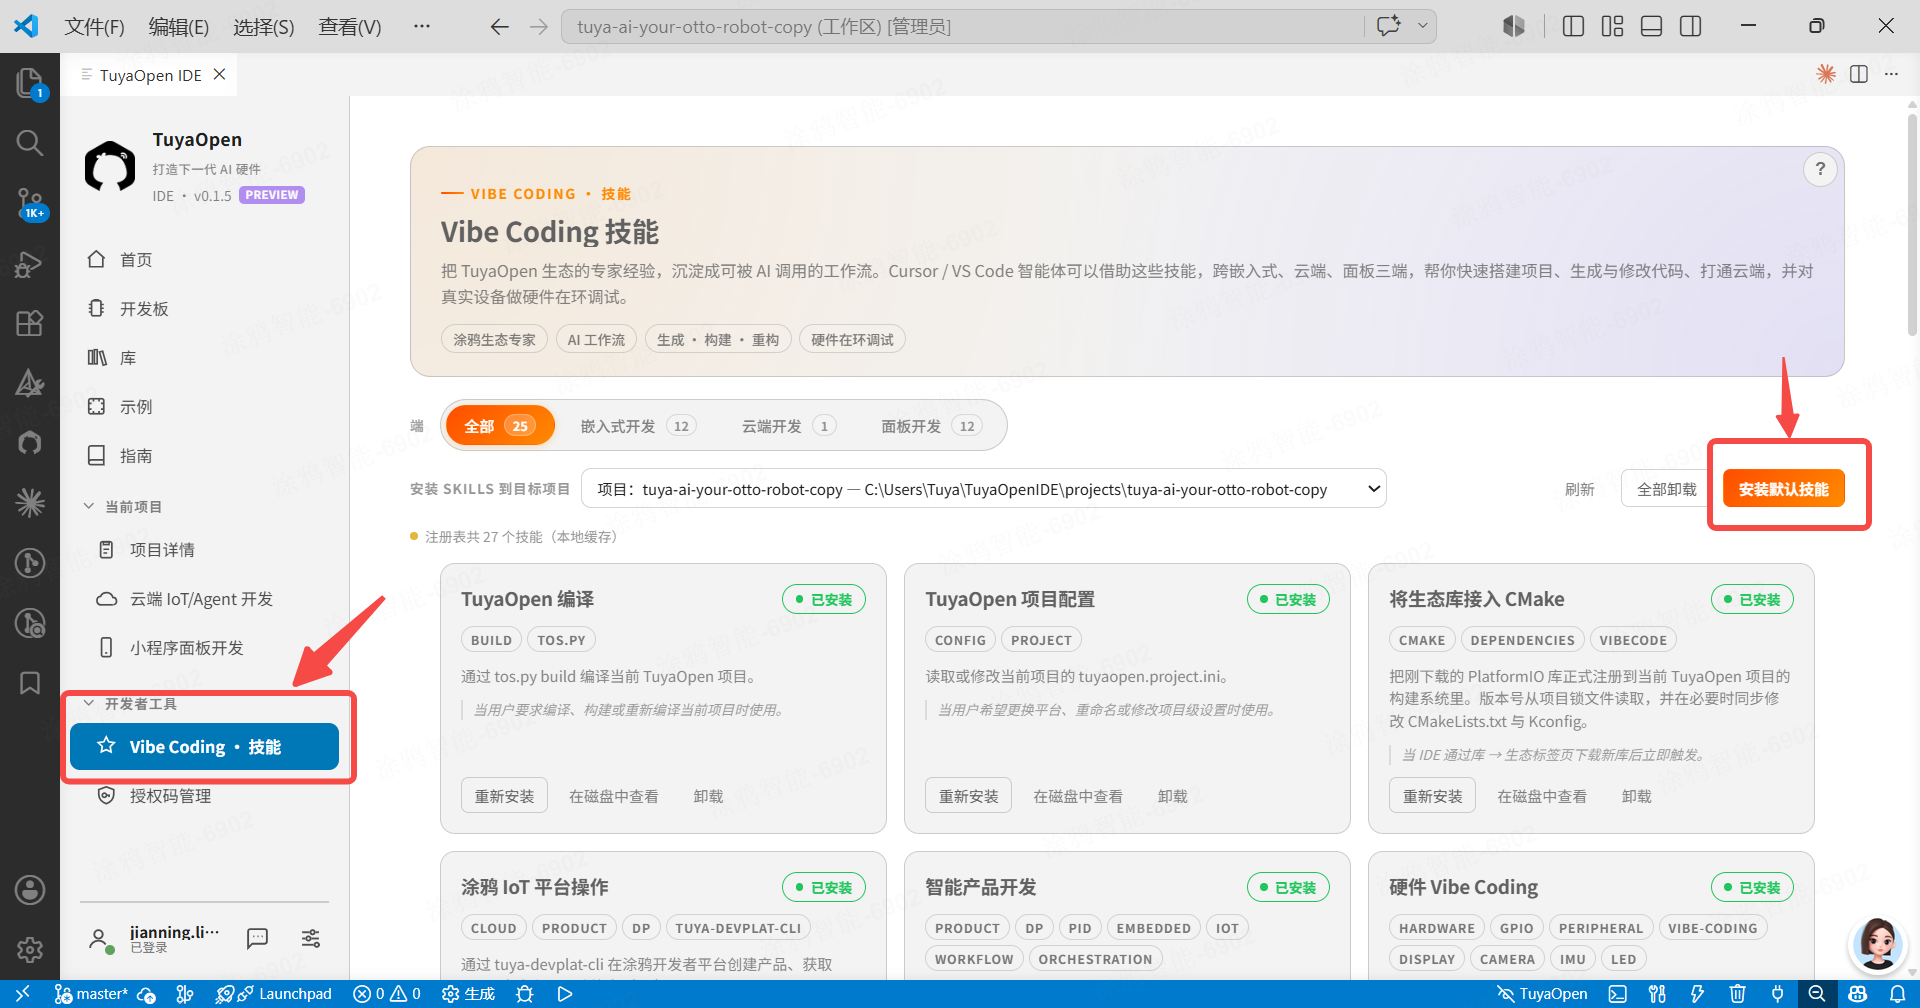Click the zoom magnifier in status bar
The width and height of the screenshot is (1920, 1008).
pyautogui.click(x=1817, y=994)
